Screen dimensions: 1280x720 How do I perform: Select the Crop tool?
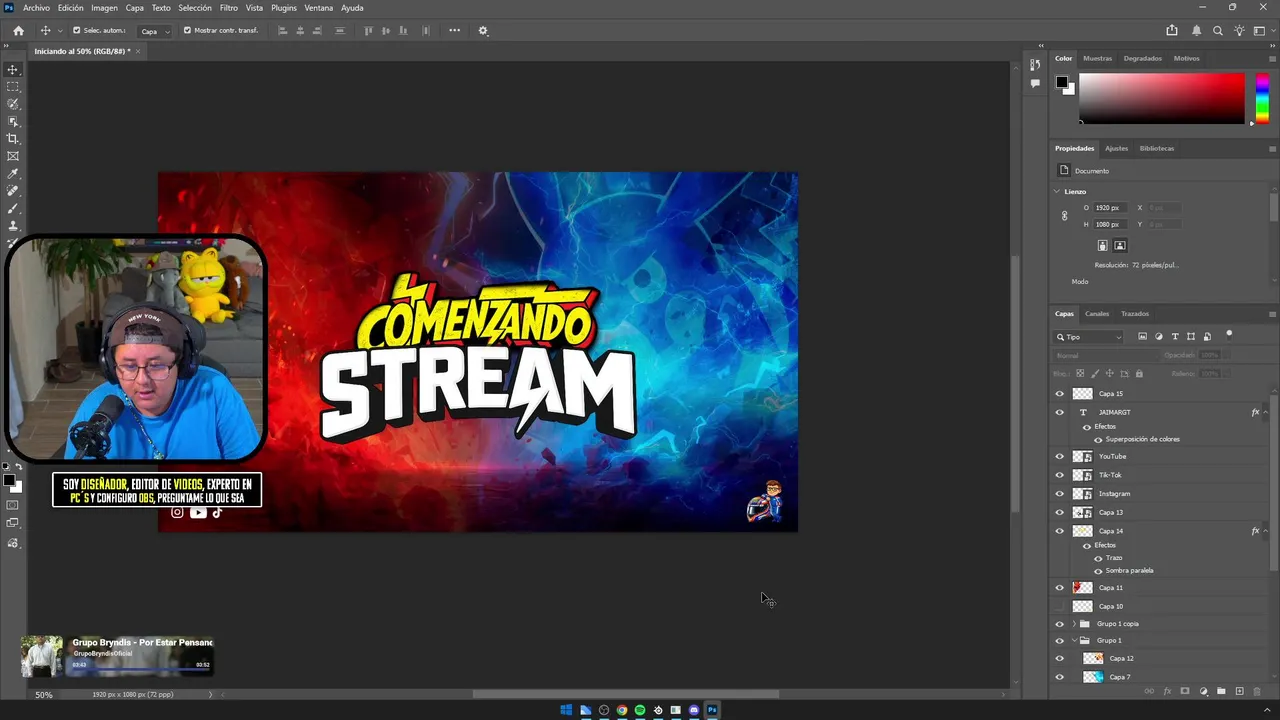(13, 138)
